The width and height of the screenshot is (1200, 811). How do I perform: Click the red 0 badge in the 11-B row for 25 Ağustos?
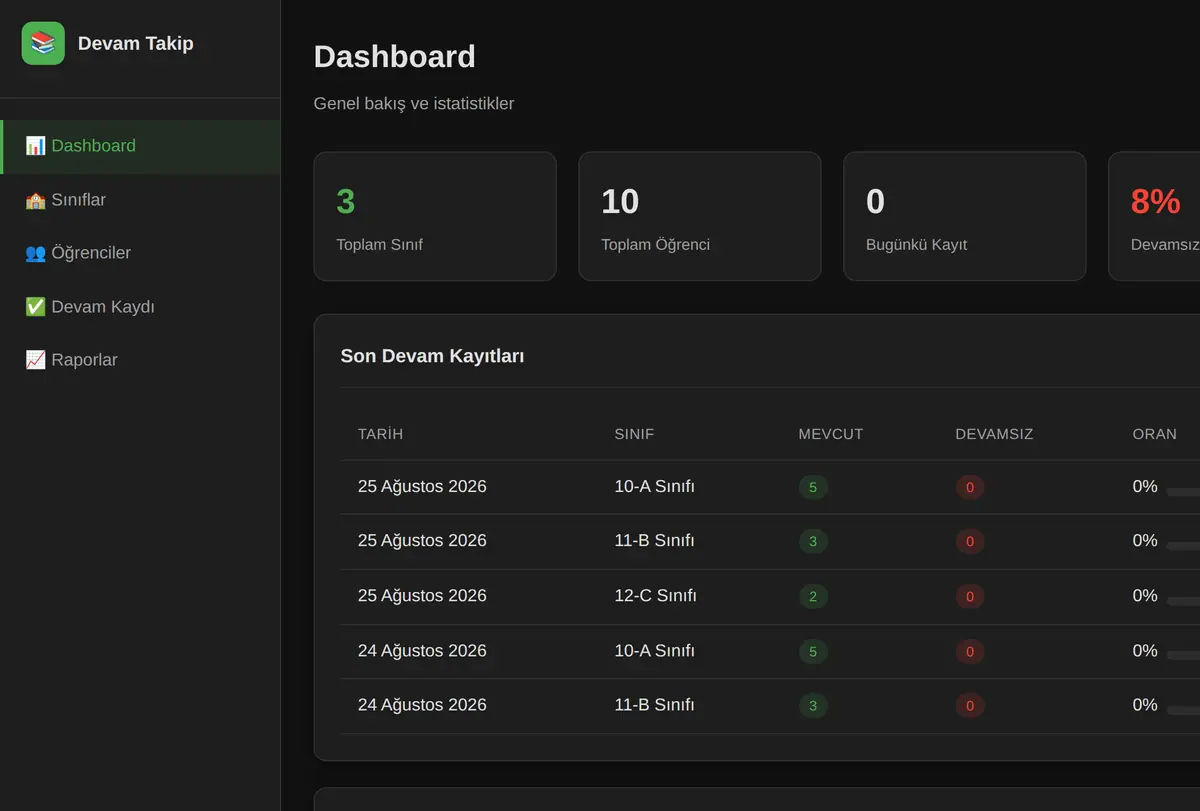coord(970,542)
